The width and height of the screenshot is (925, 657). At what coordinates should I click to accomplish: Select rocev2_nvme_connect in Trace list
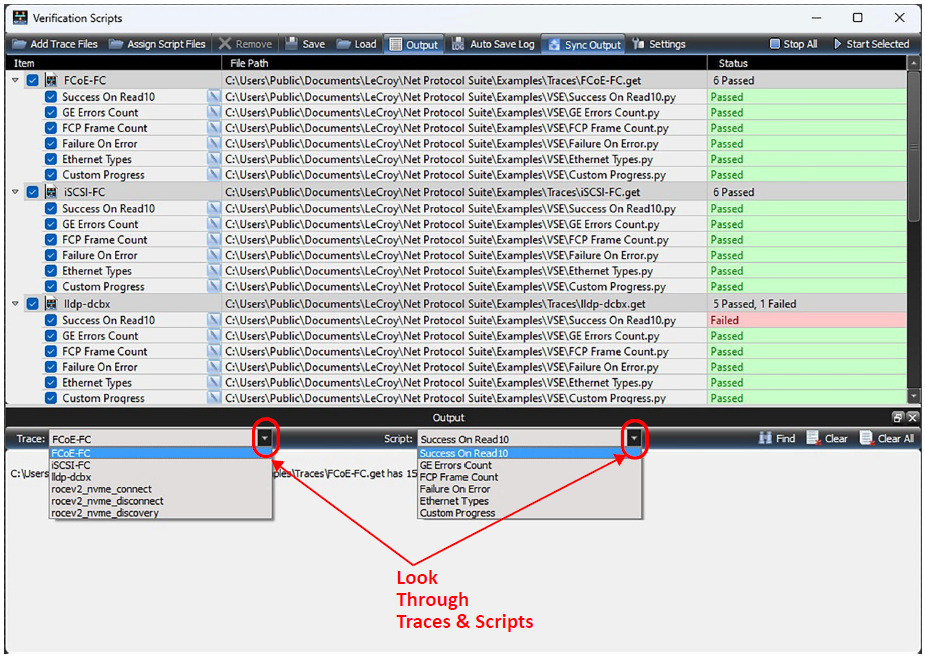point(101,489)
